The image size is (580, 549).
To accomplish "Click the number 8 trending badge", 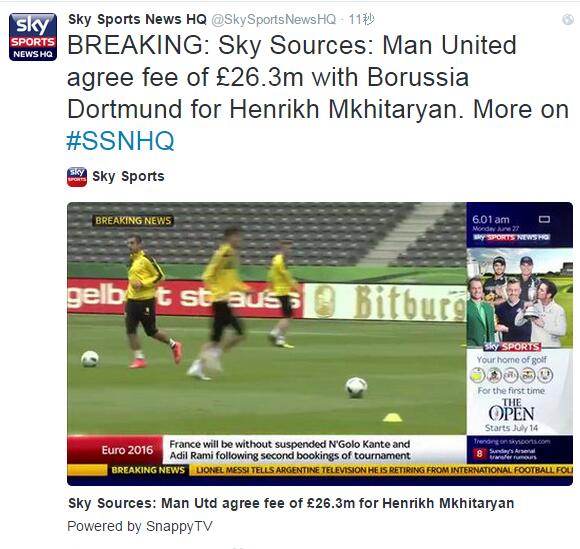I will point(479,453).
